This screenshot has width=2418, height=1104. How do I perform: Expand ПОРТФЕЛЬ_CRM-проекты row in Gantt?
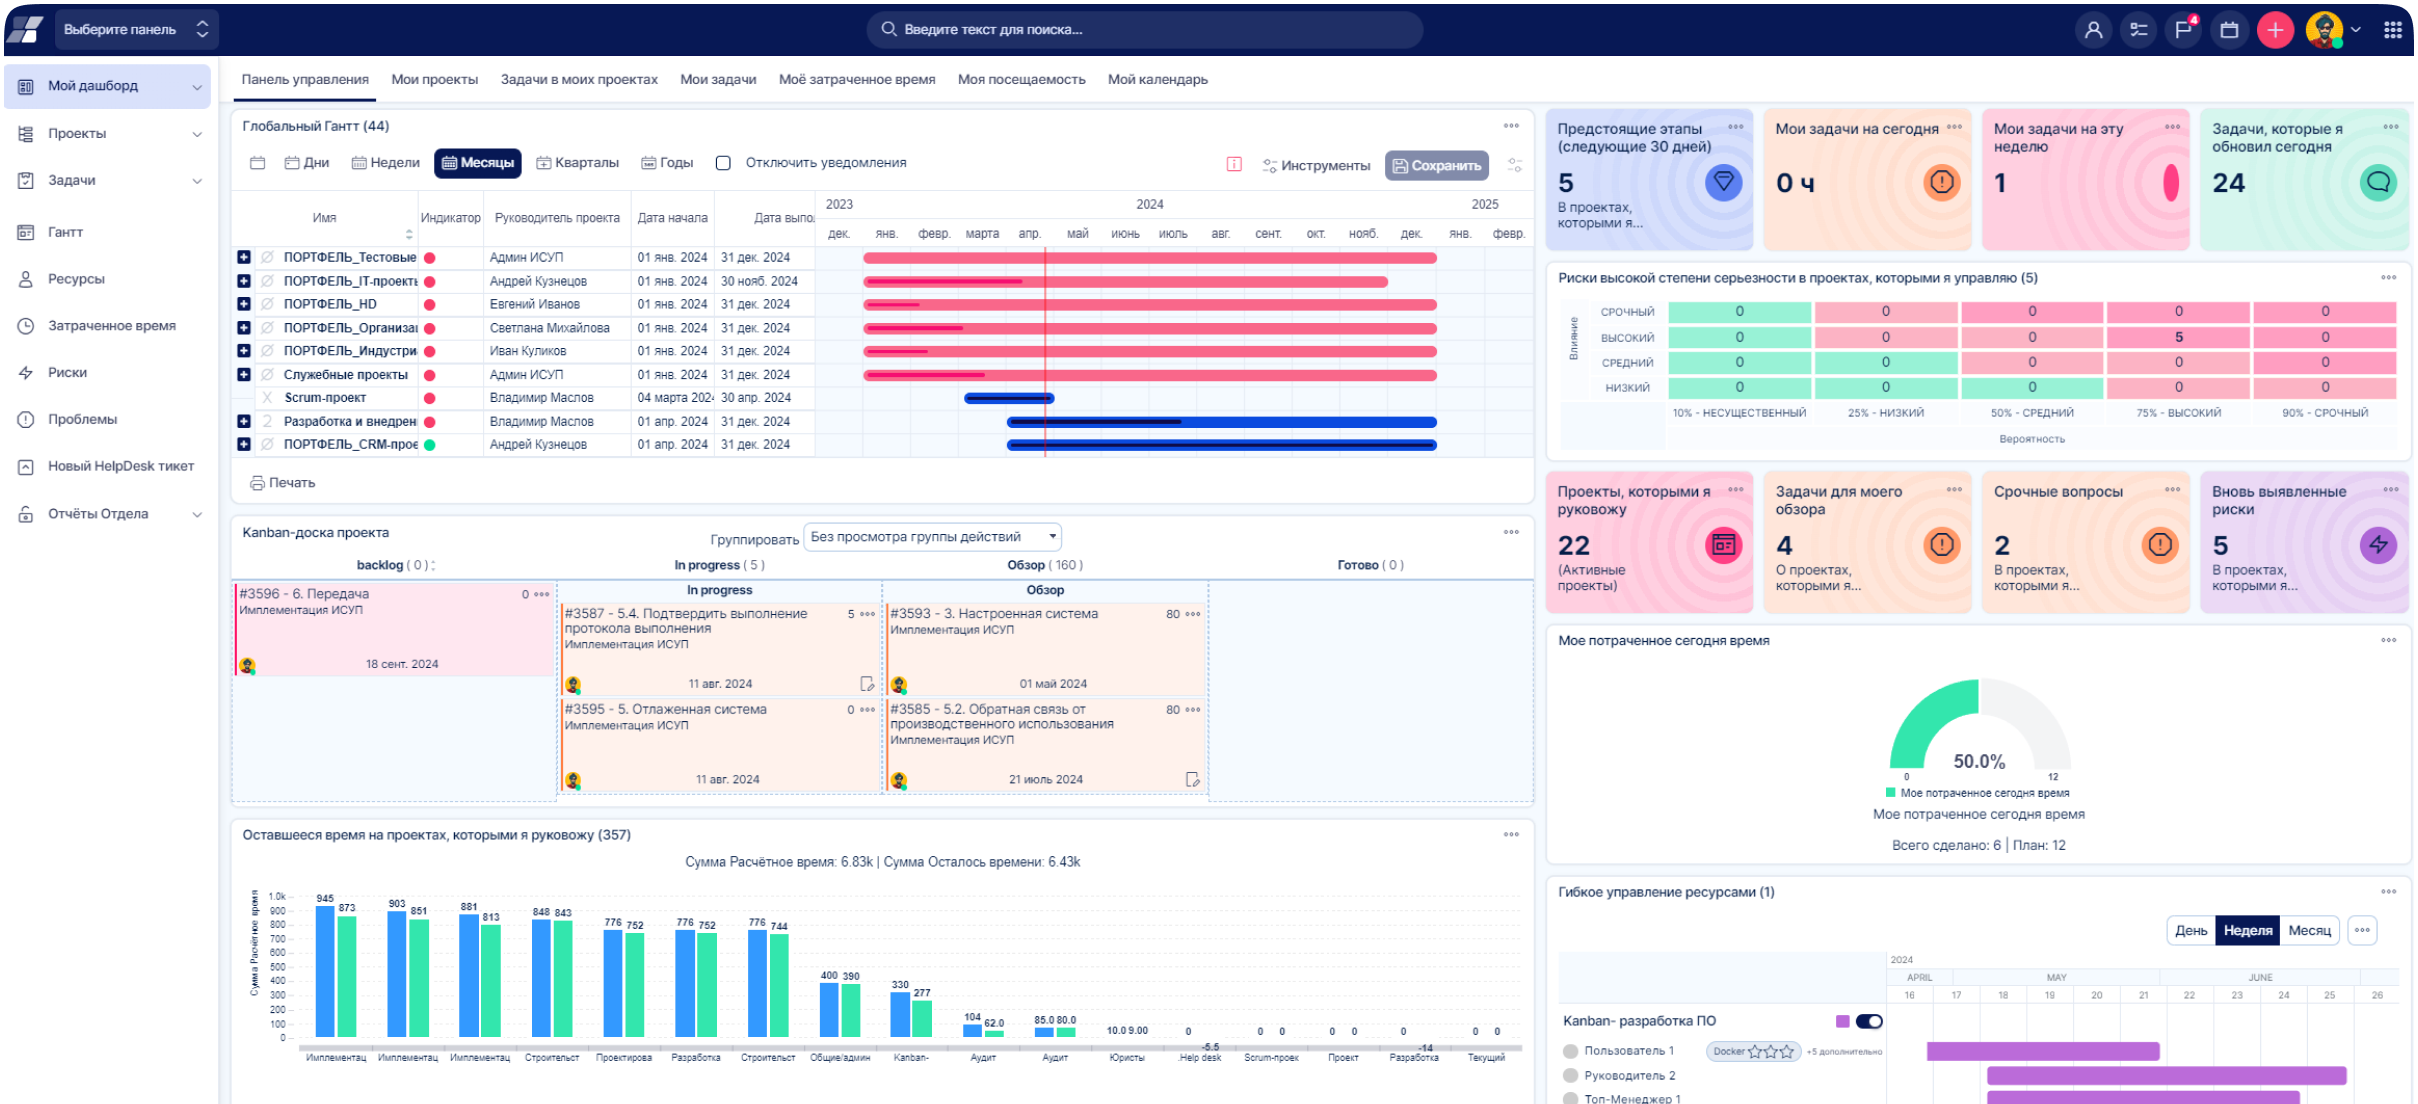243,444
